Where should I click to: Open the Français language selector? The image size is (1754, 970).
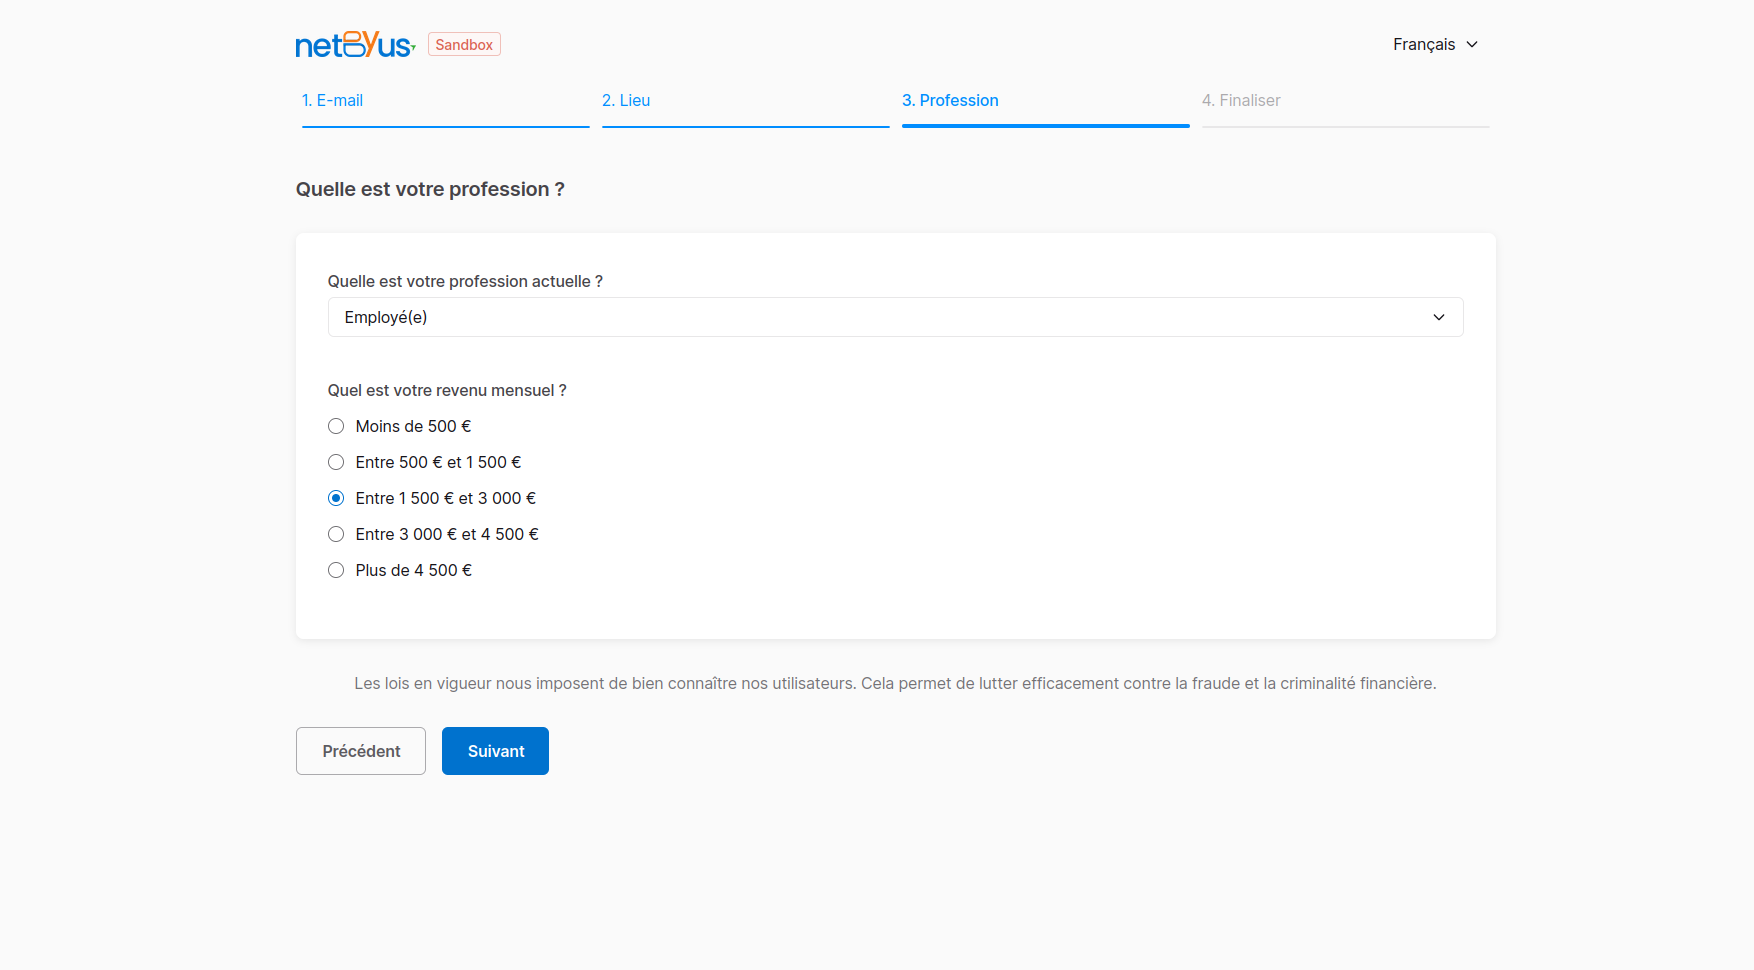pos(1435,44)
